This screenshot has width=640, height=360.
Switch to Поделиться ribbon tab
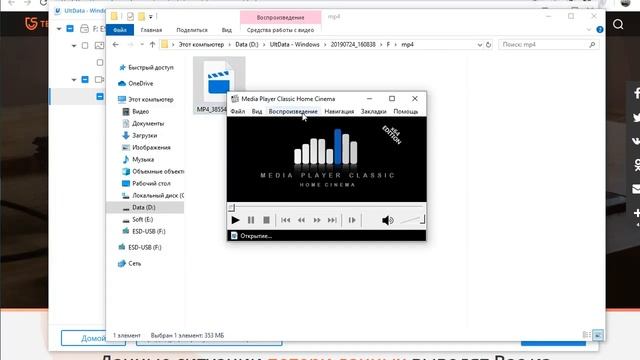192,30
